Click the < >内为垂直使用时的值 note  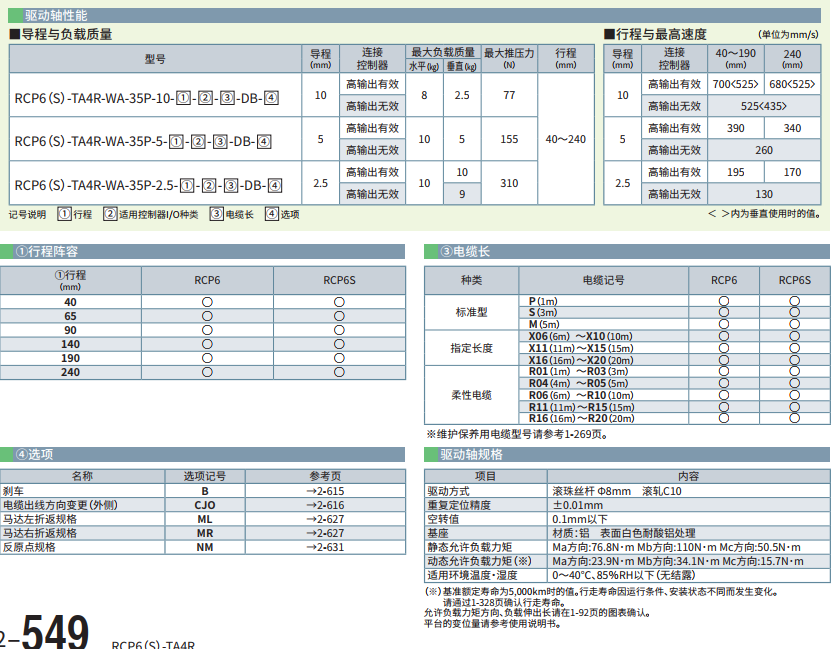tap(765, 214)
